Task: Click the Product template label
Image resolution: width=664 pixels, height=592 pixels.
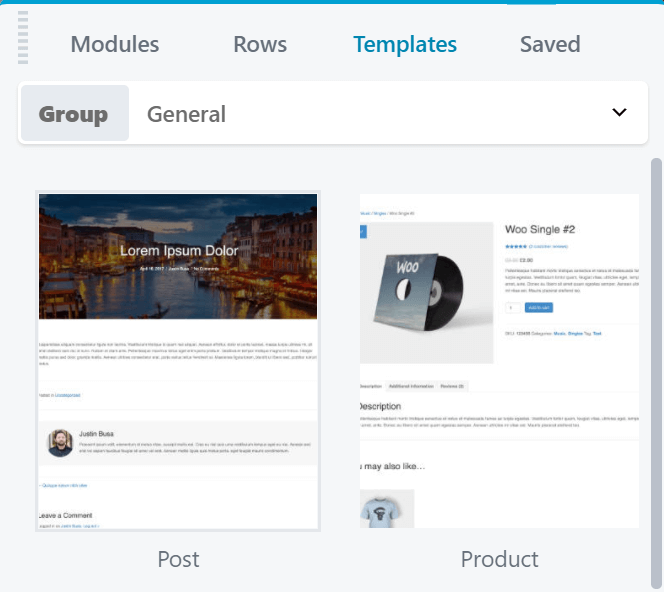Action: 500,559
